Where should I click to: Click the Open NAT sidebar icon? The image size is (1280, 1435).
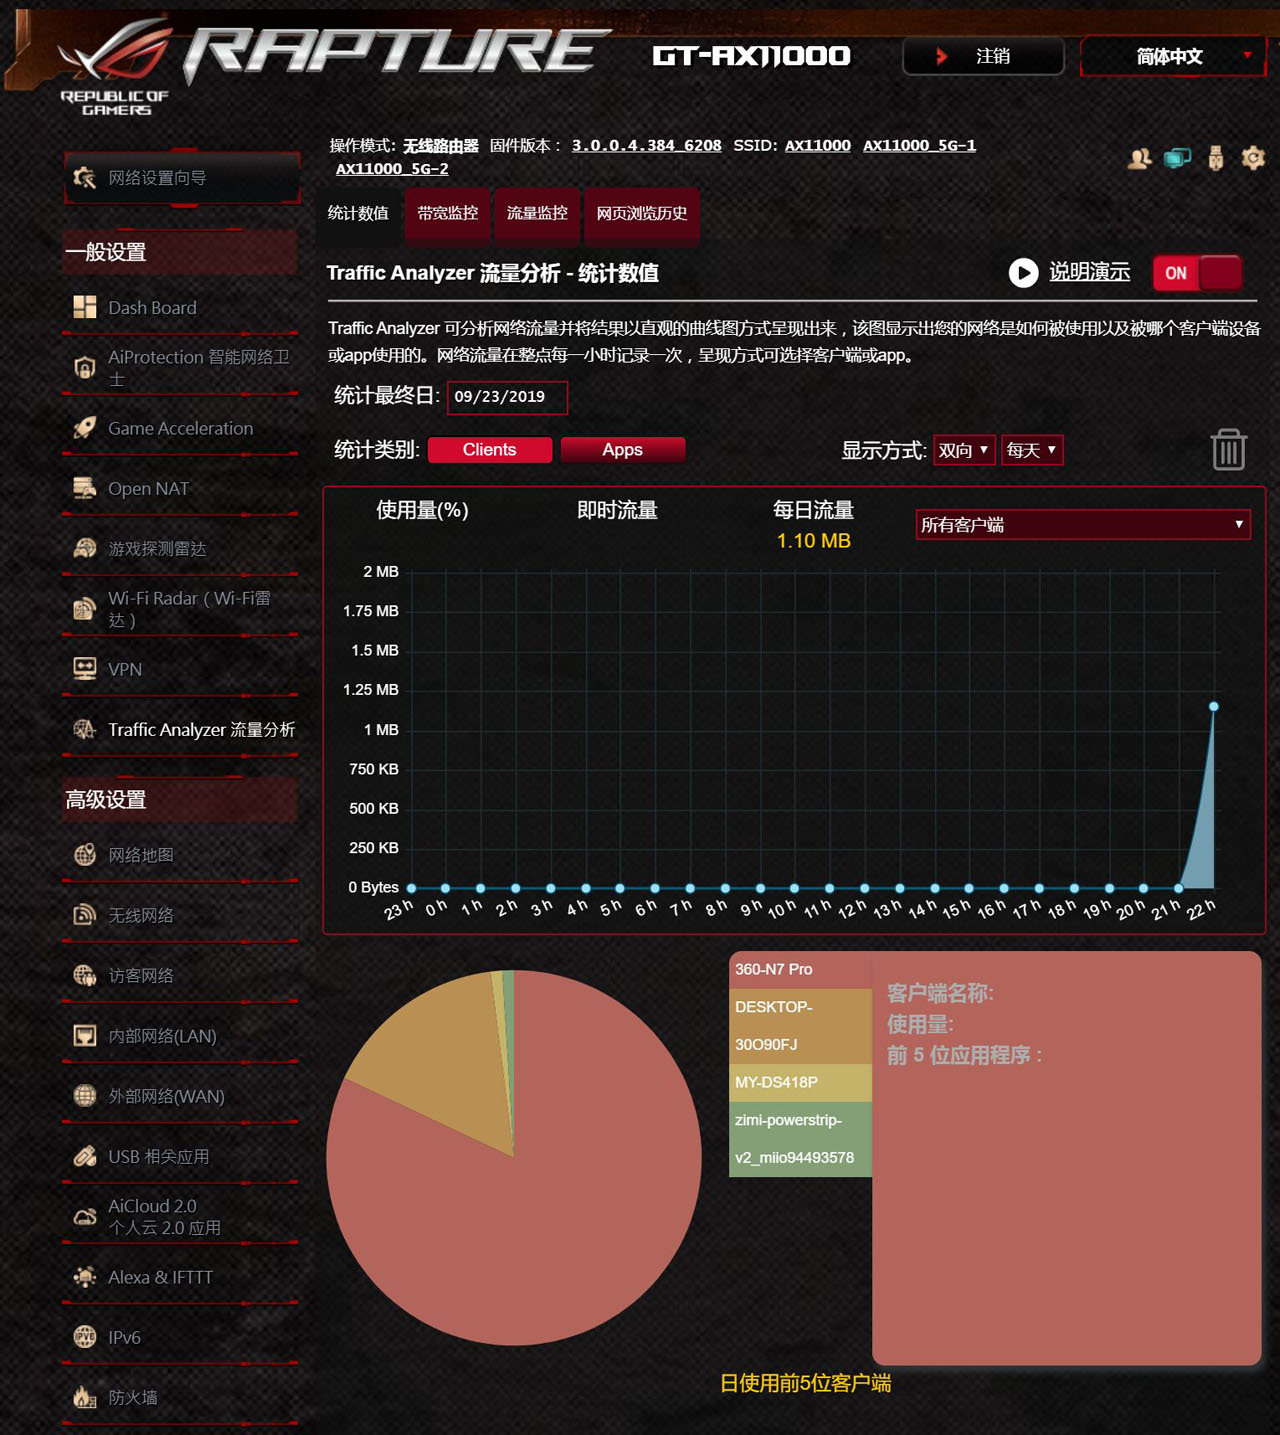[85, 488]
